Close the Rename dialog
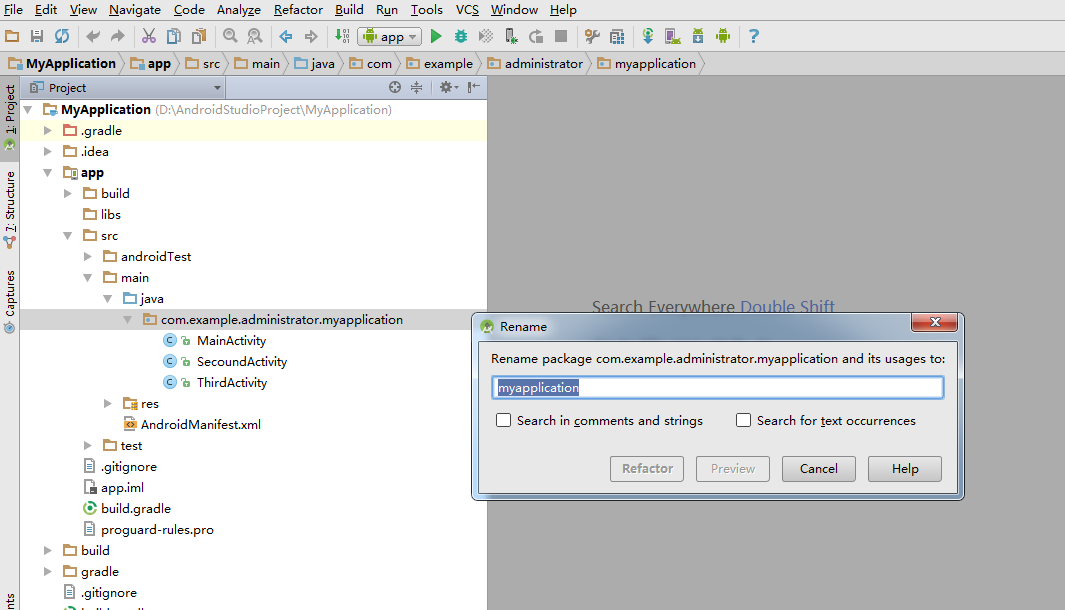This screenshot has height=610, width=1065. [935, 322]
